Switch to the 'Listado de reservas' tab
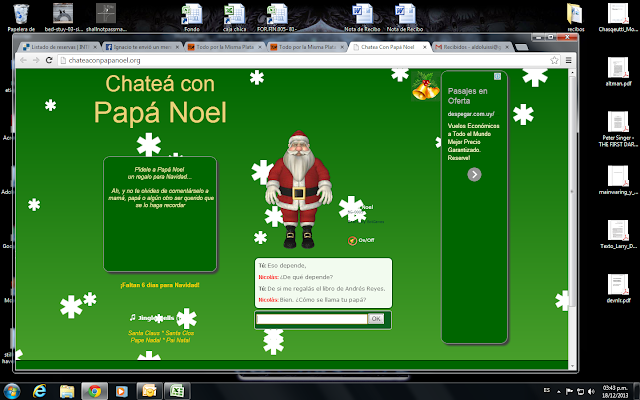 [x=60, y=47]
